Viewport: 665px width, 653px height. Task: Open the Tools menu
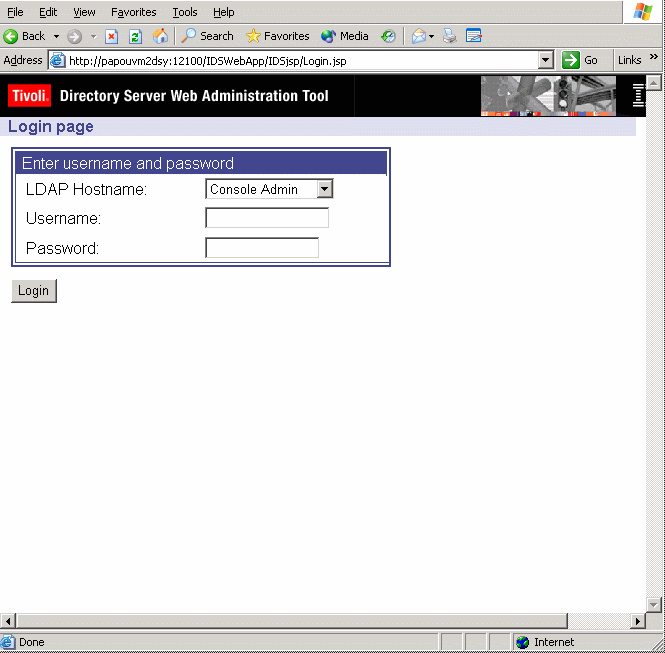coord(184,12)
